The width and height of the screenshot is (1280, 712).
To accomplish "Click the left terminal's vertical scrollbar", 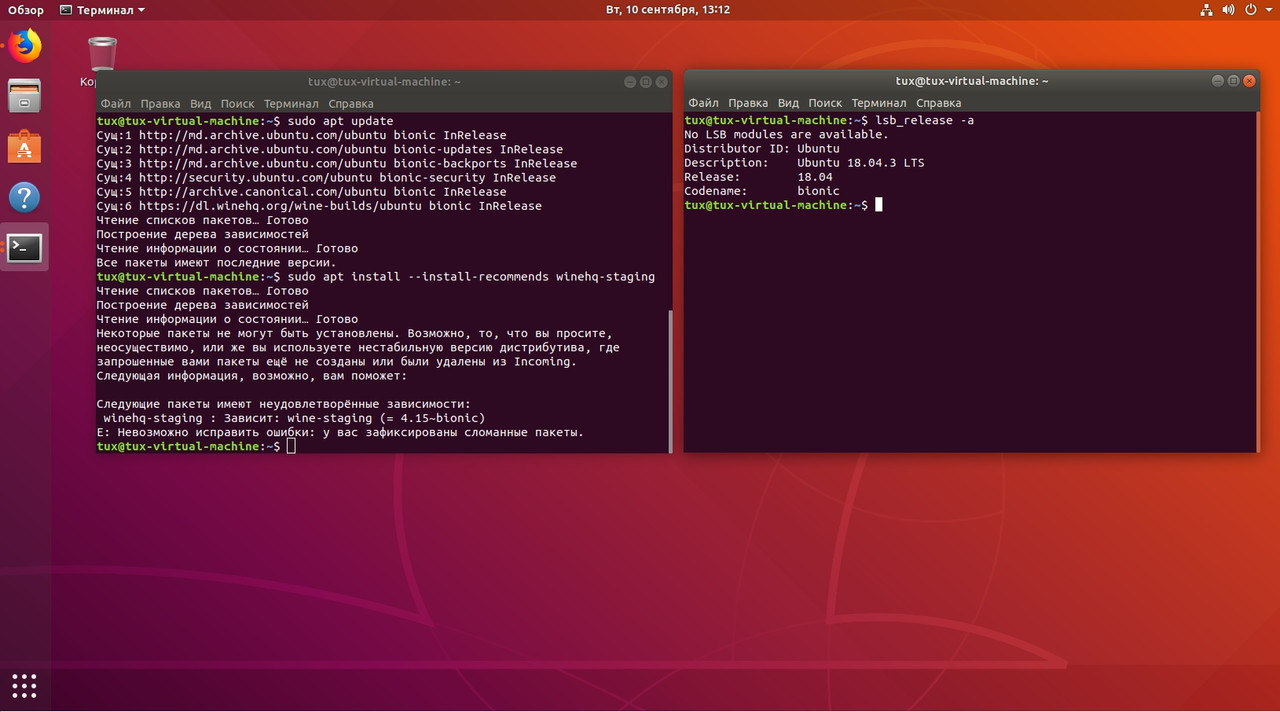I will click(669, 380).
